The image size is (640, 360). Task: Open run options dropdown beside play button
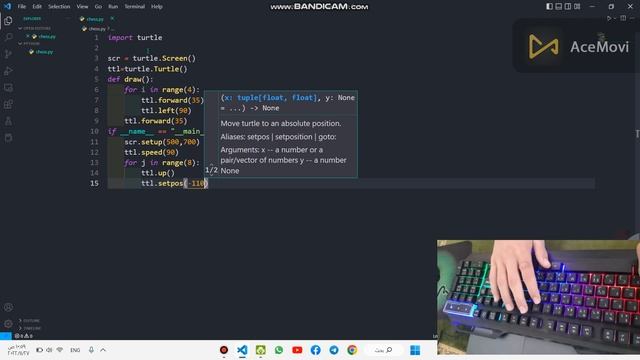pos(615,18)
